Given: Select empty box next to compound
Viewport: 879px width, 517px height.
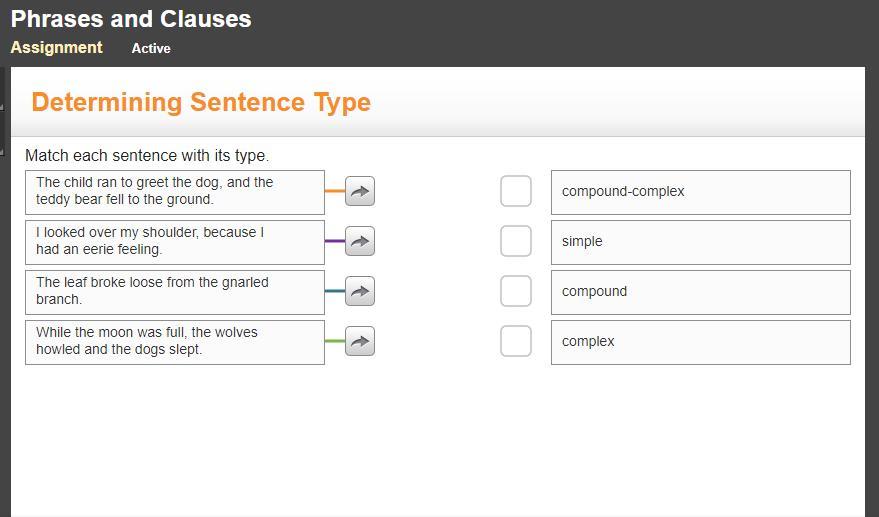Looking at the screenshot, I should click(516, 291).
